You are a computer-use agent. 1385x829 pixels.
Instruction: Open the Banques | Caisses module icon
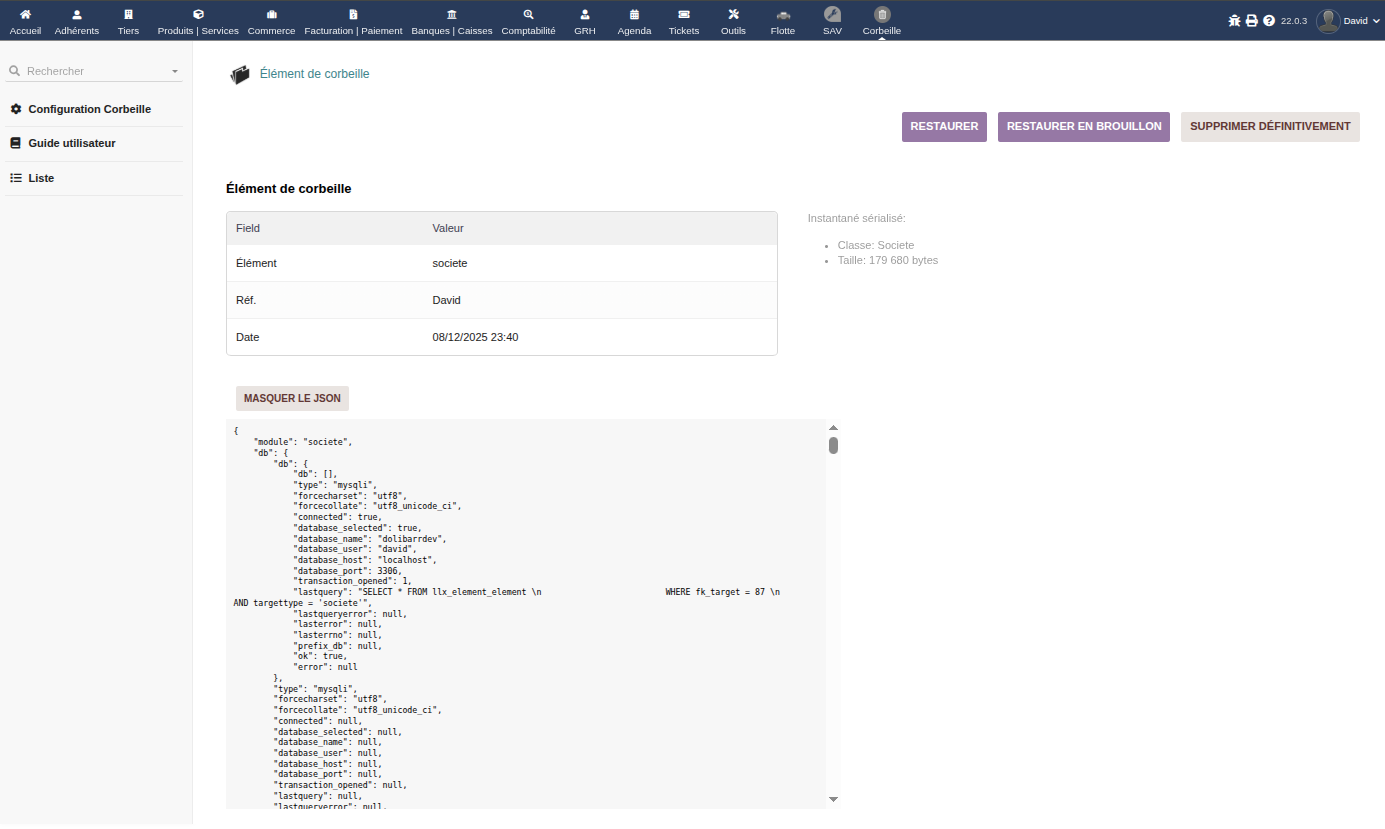coord(452,15)
